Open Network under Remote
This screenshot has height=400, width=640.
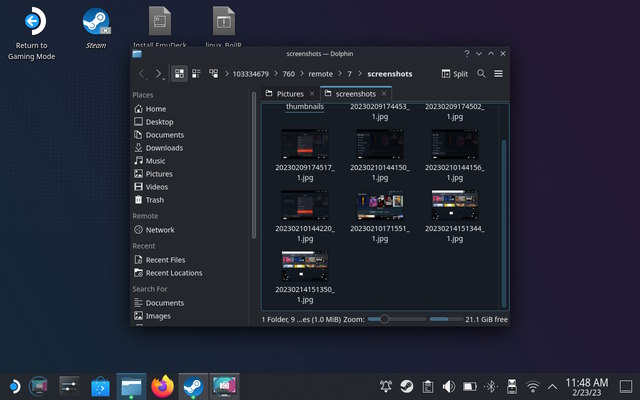click(x=154, y=230)
